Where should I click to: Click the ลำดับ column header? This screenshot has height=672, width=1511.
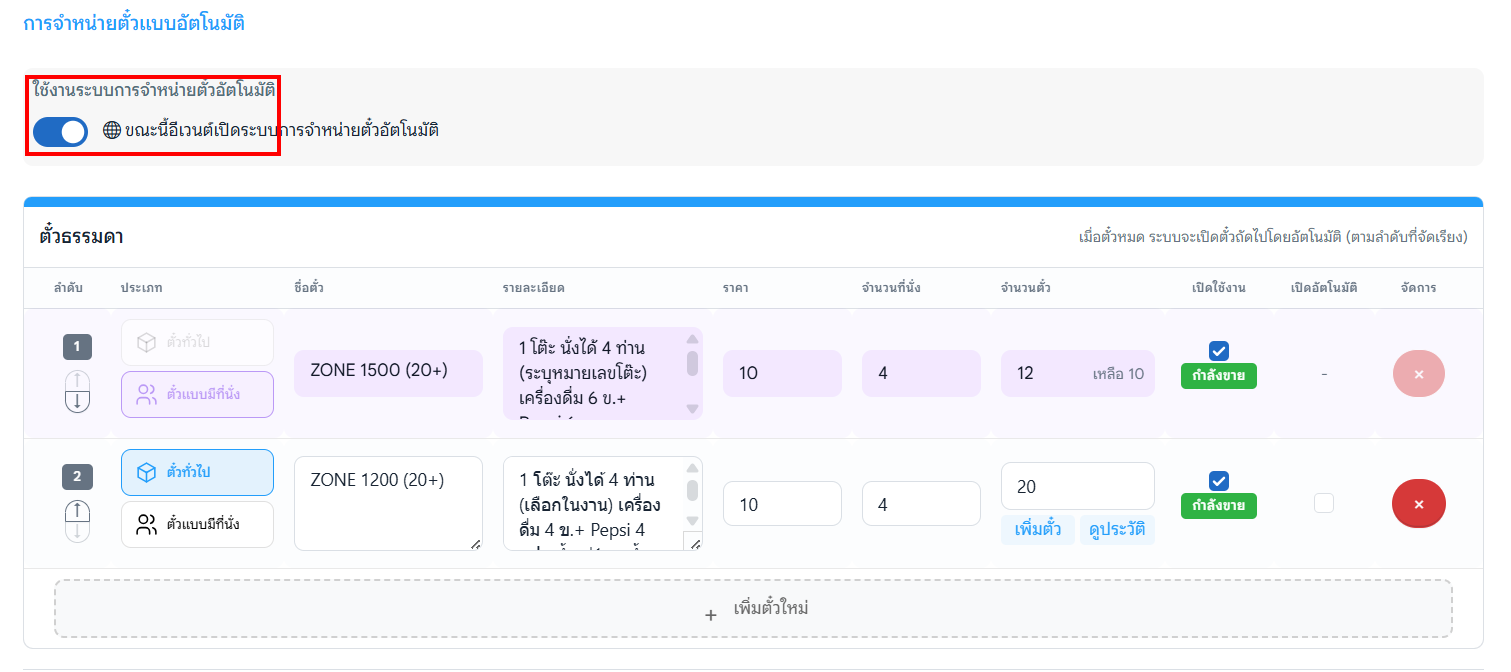pos(68,288)
